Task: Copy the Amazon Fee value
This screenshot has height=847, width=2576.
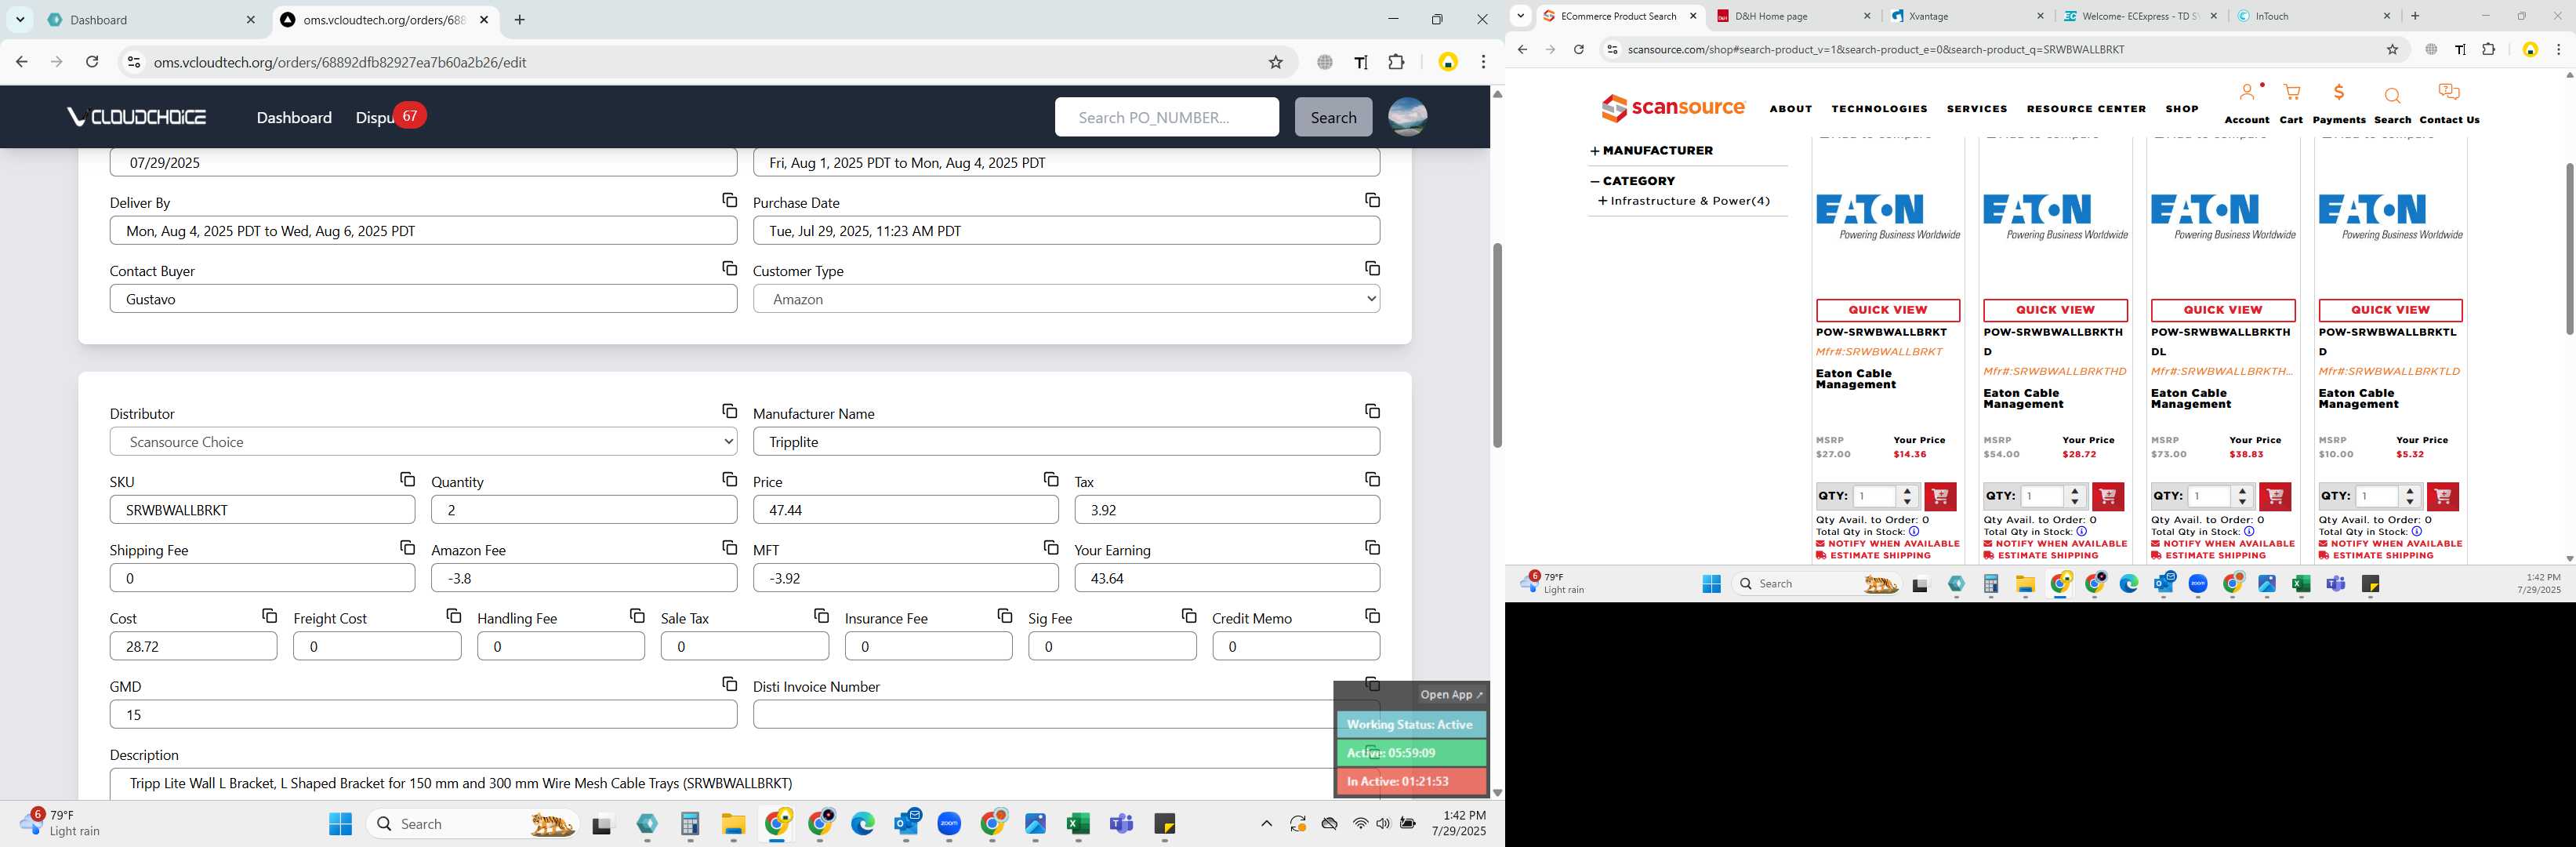Action: (x=729, y=548)
